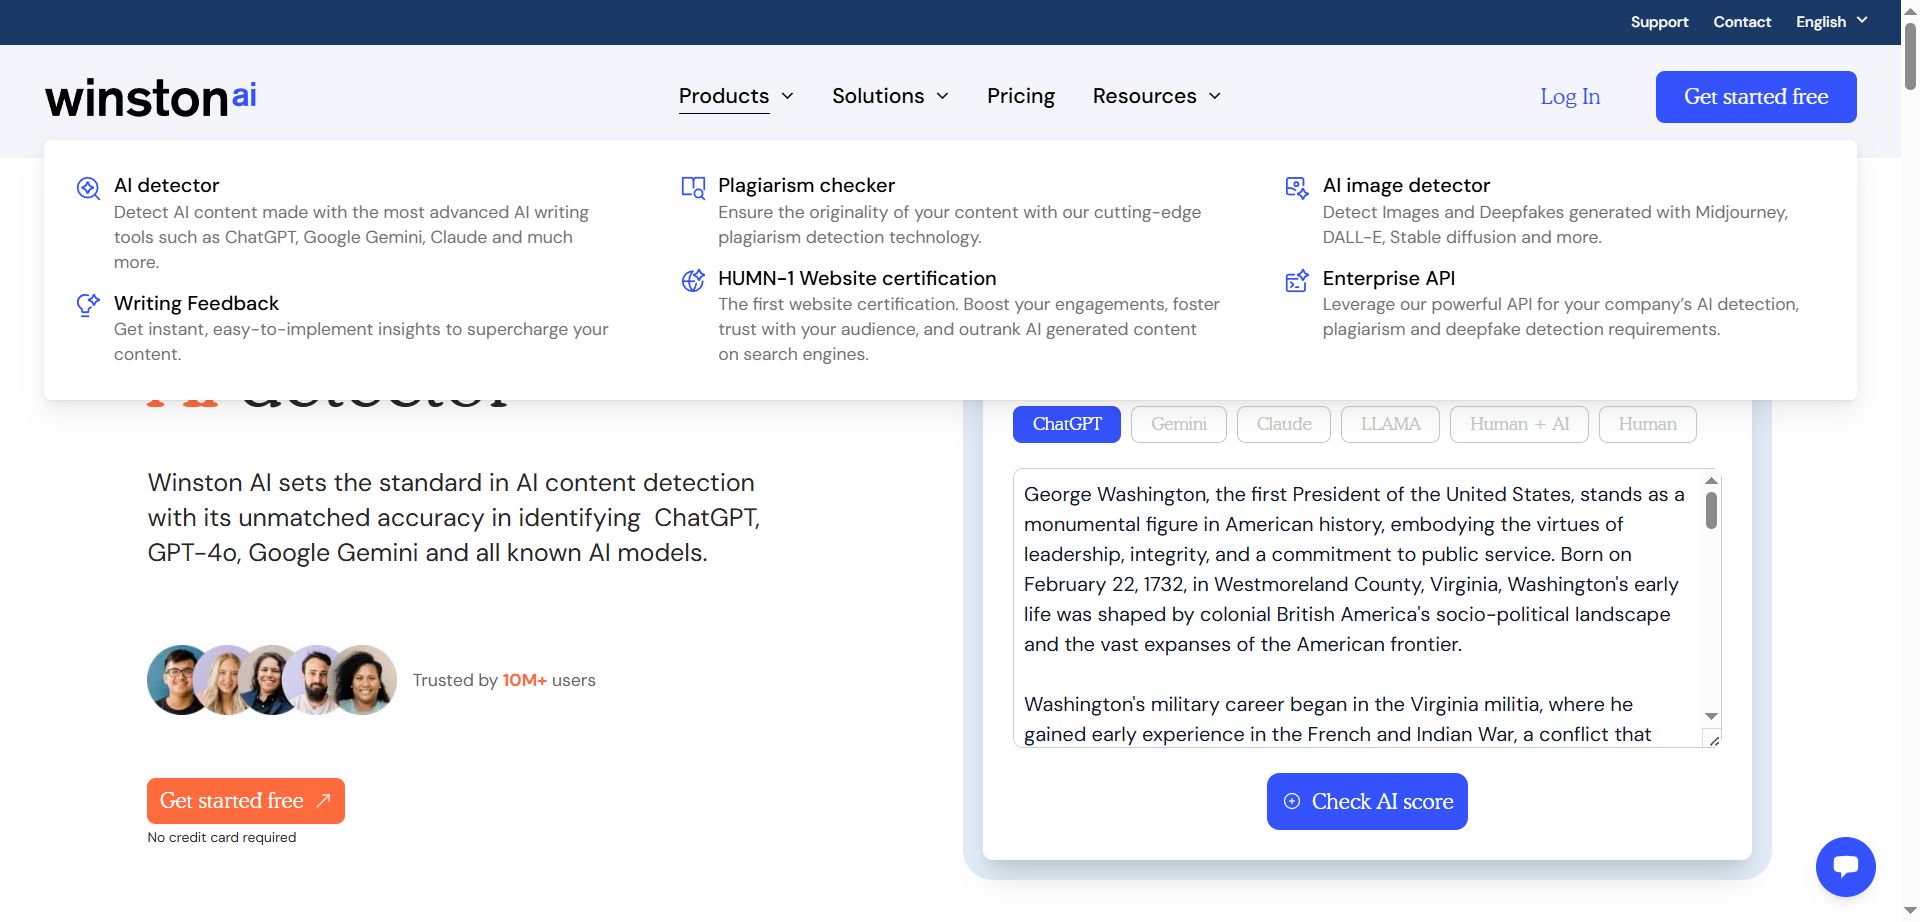The image size is (1920, 922).
Task: Collapse the Products dropdown chevron
Action: 787,96
